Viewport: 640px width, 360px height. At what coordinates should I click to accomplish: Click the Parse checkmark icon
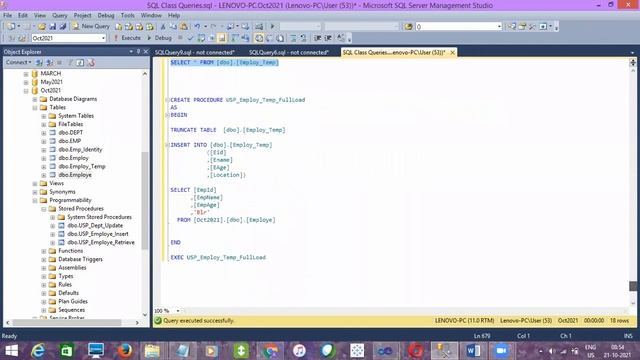coord(190,38)
